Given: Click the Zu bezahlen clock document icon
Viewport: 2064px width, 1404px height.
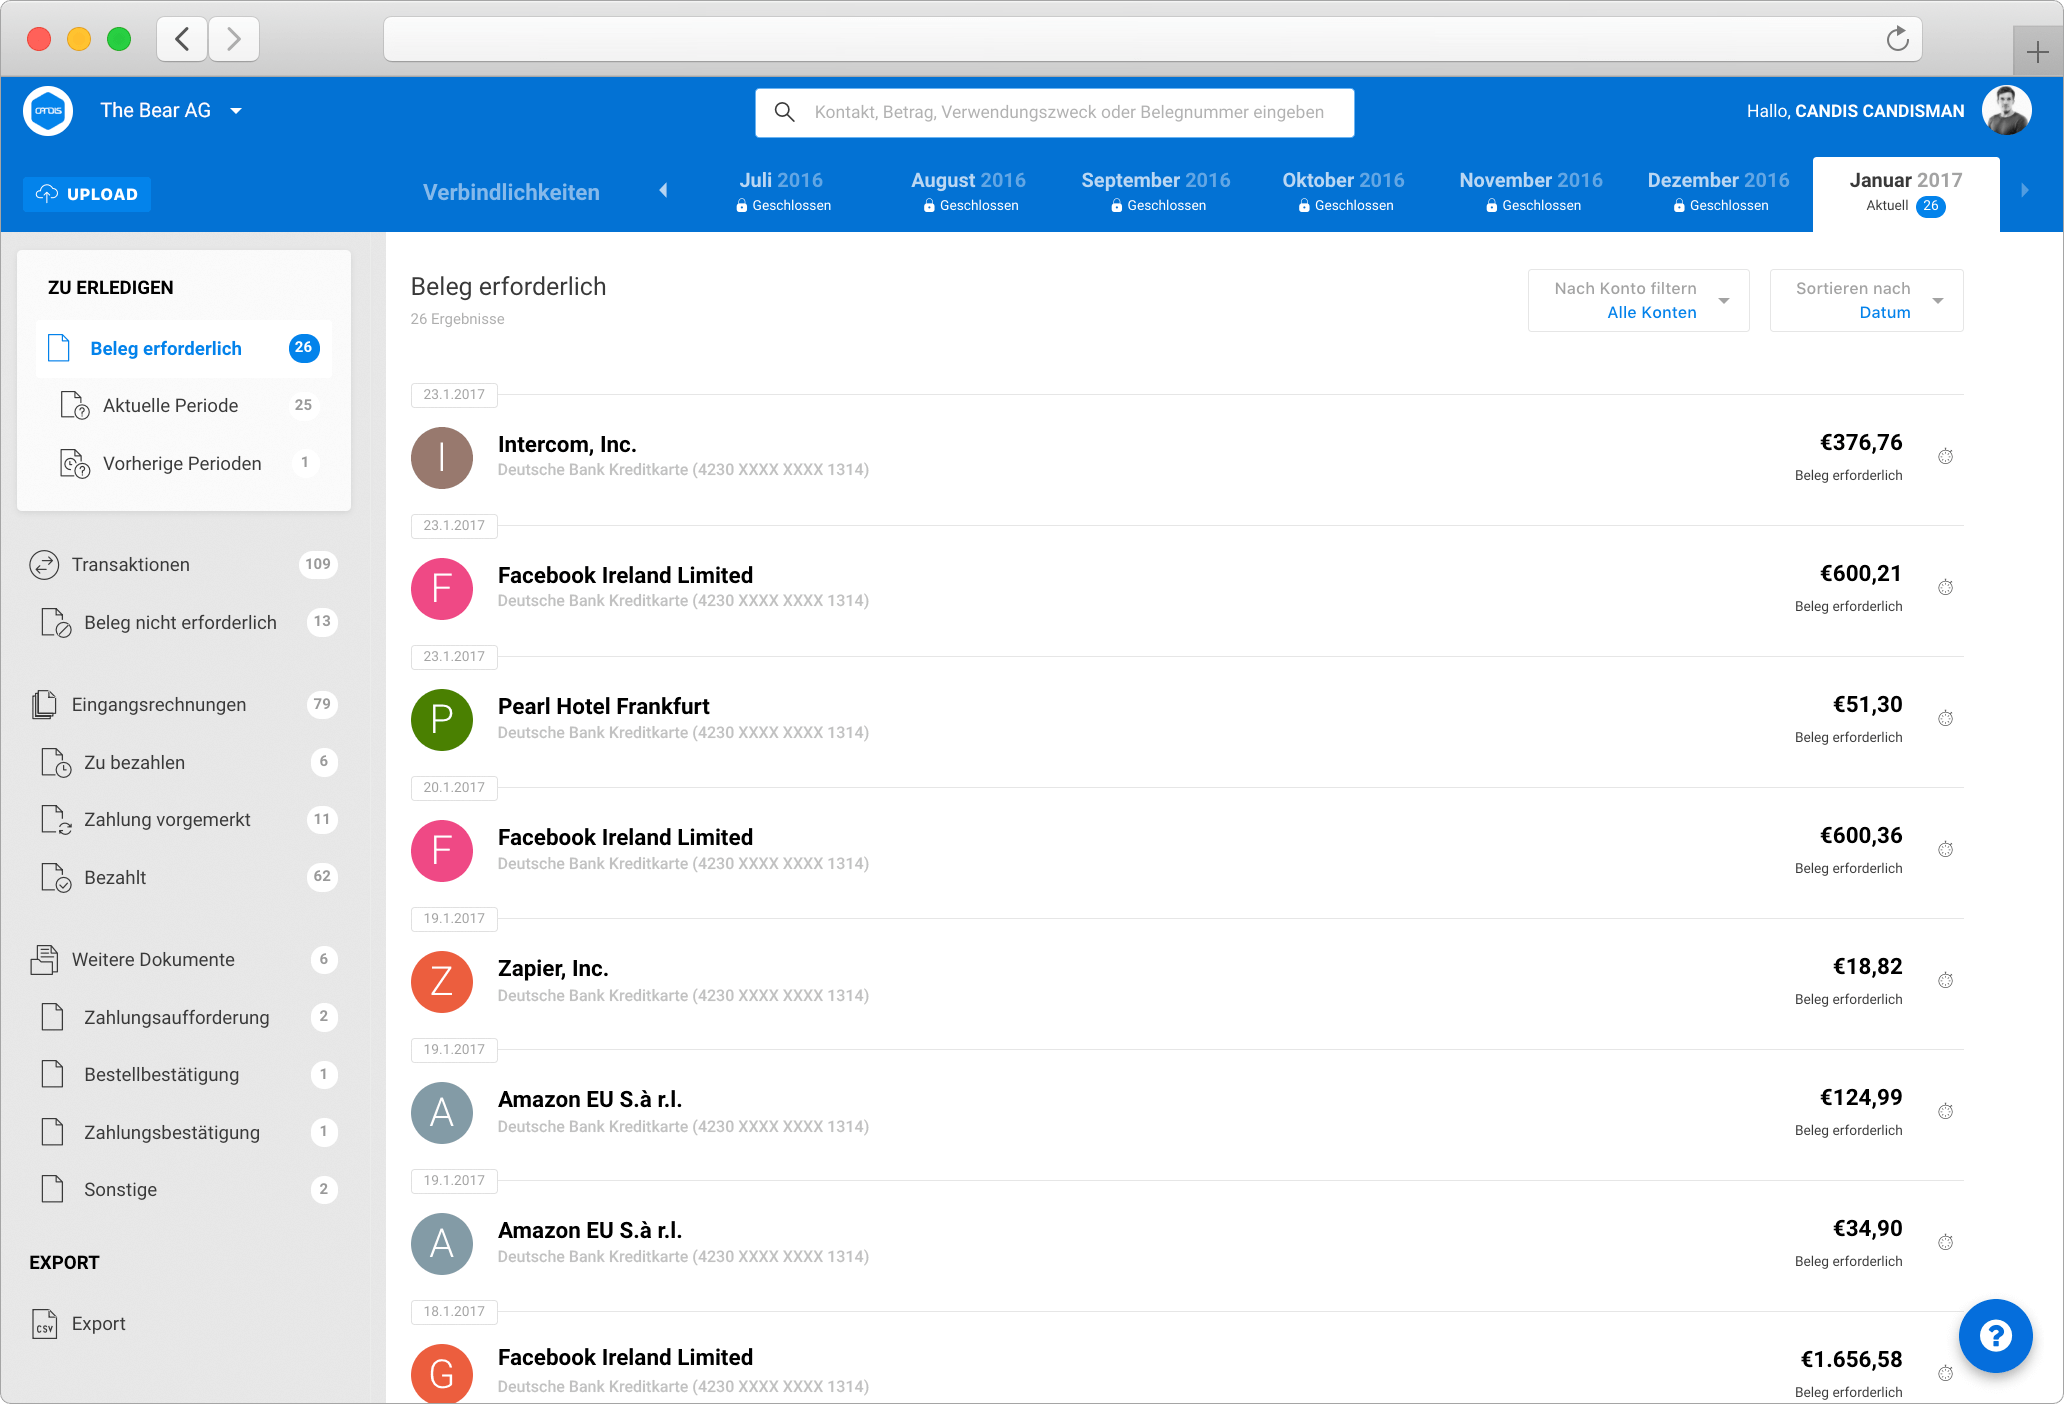Looking at the screenshot, I should (56, 763).
